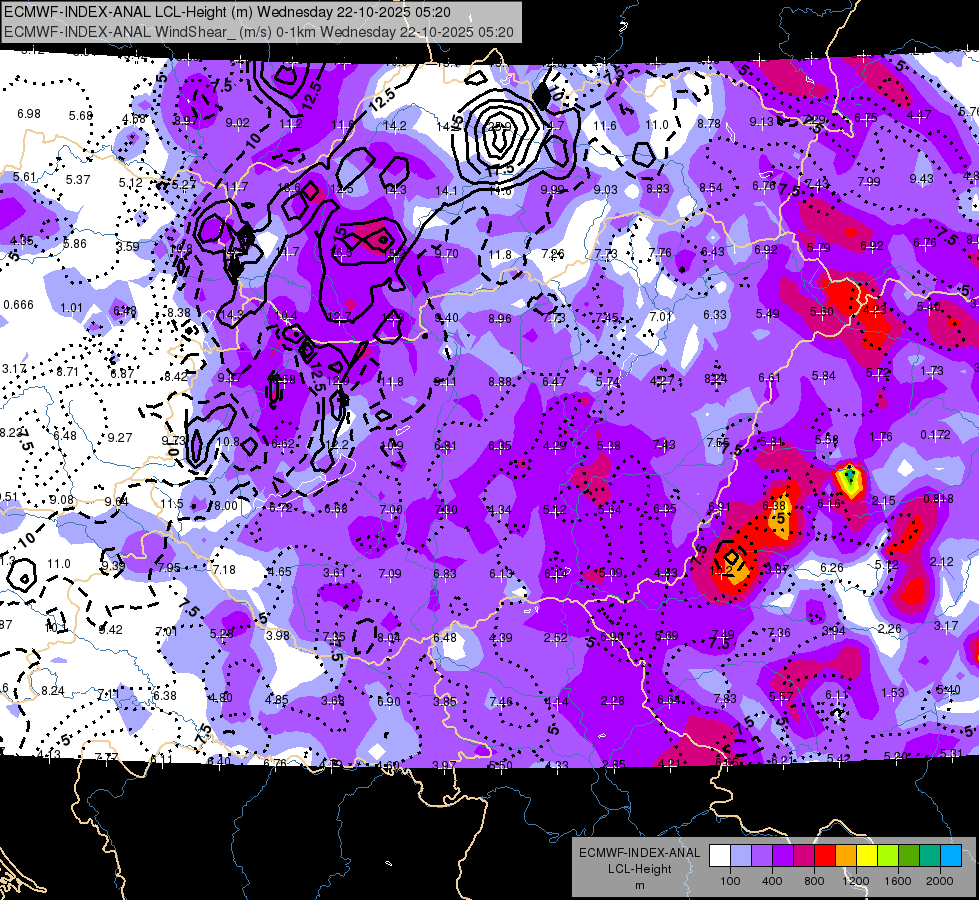979x900 pixels.
Task: Click the wind shear value 8.78
Action: coord(709,124)
